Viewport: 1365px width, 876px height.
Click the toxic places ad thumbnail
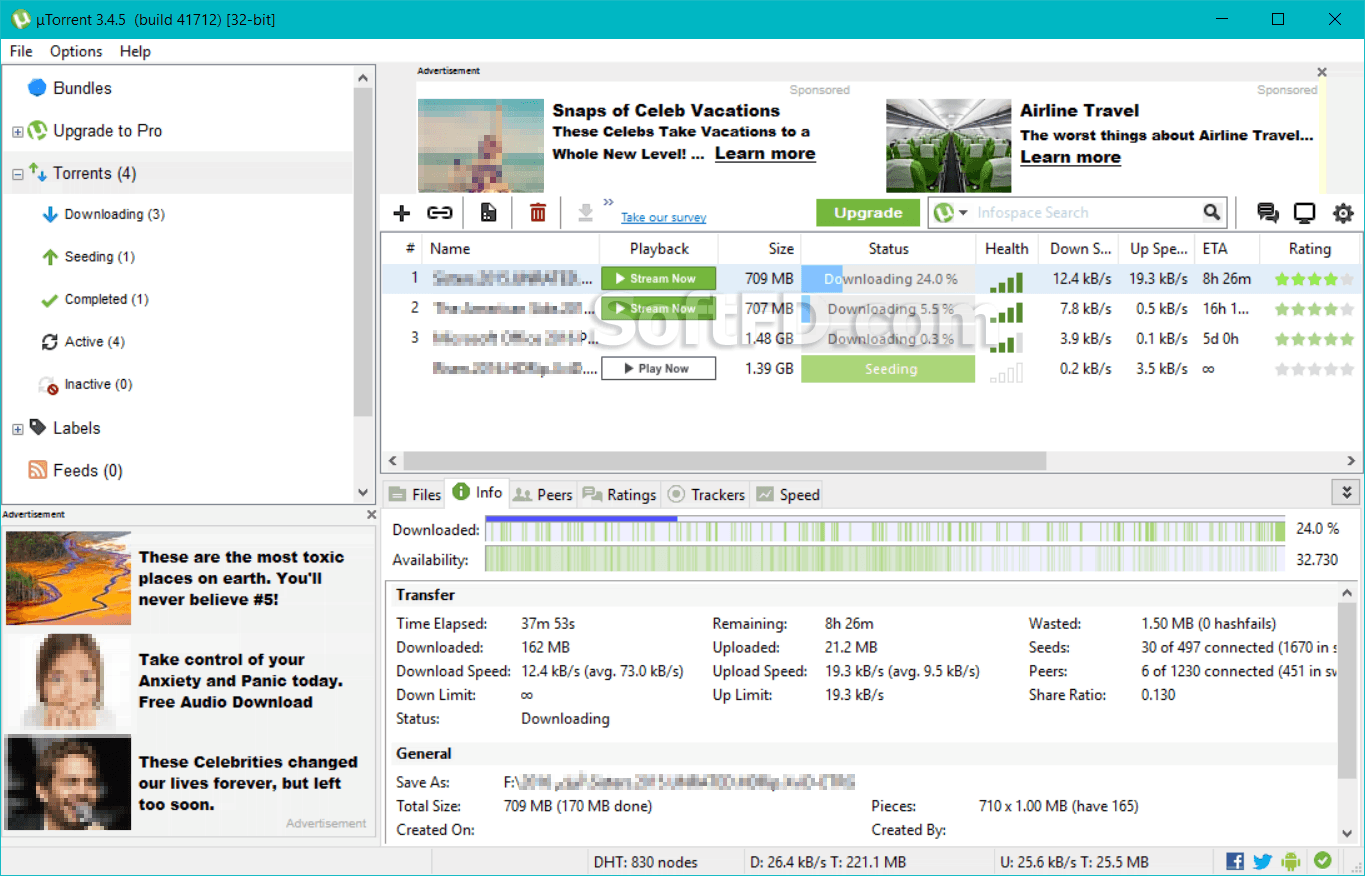point(68,578)
